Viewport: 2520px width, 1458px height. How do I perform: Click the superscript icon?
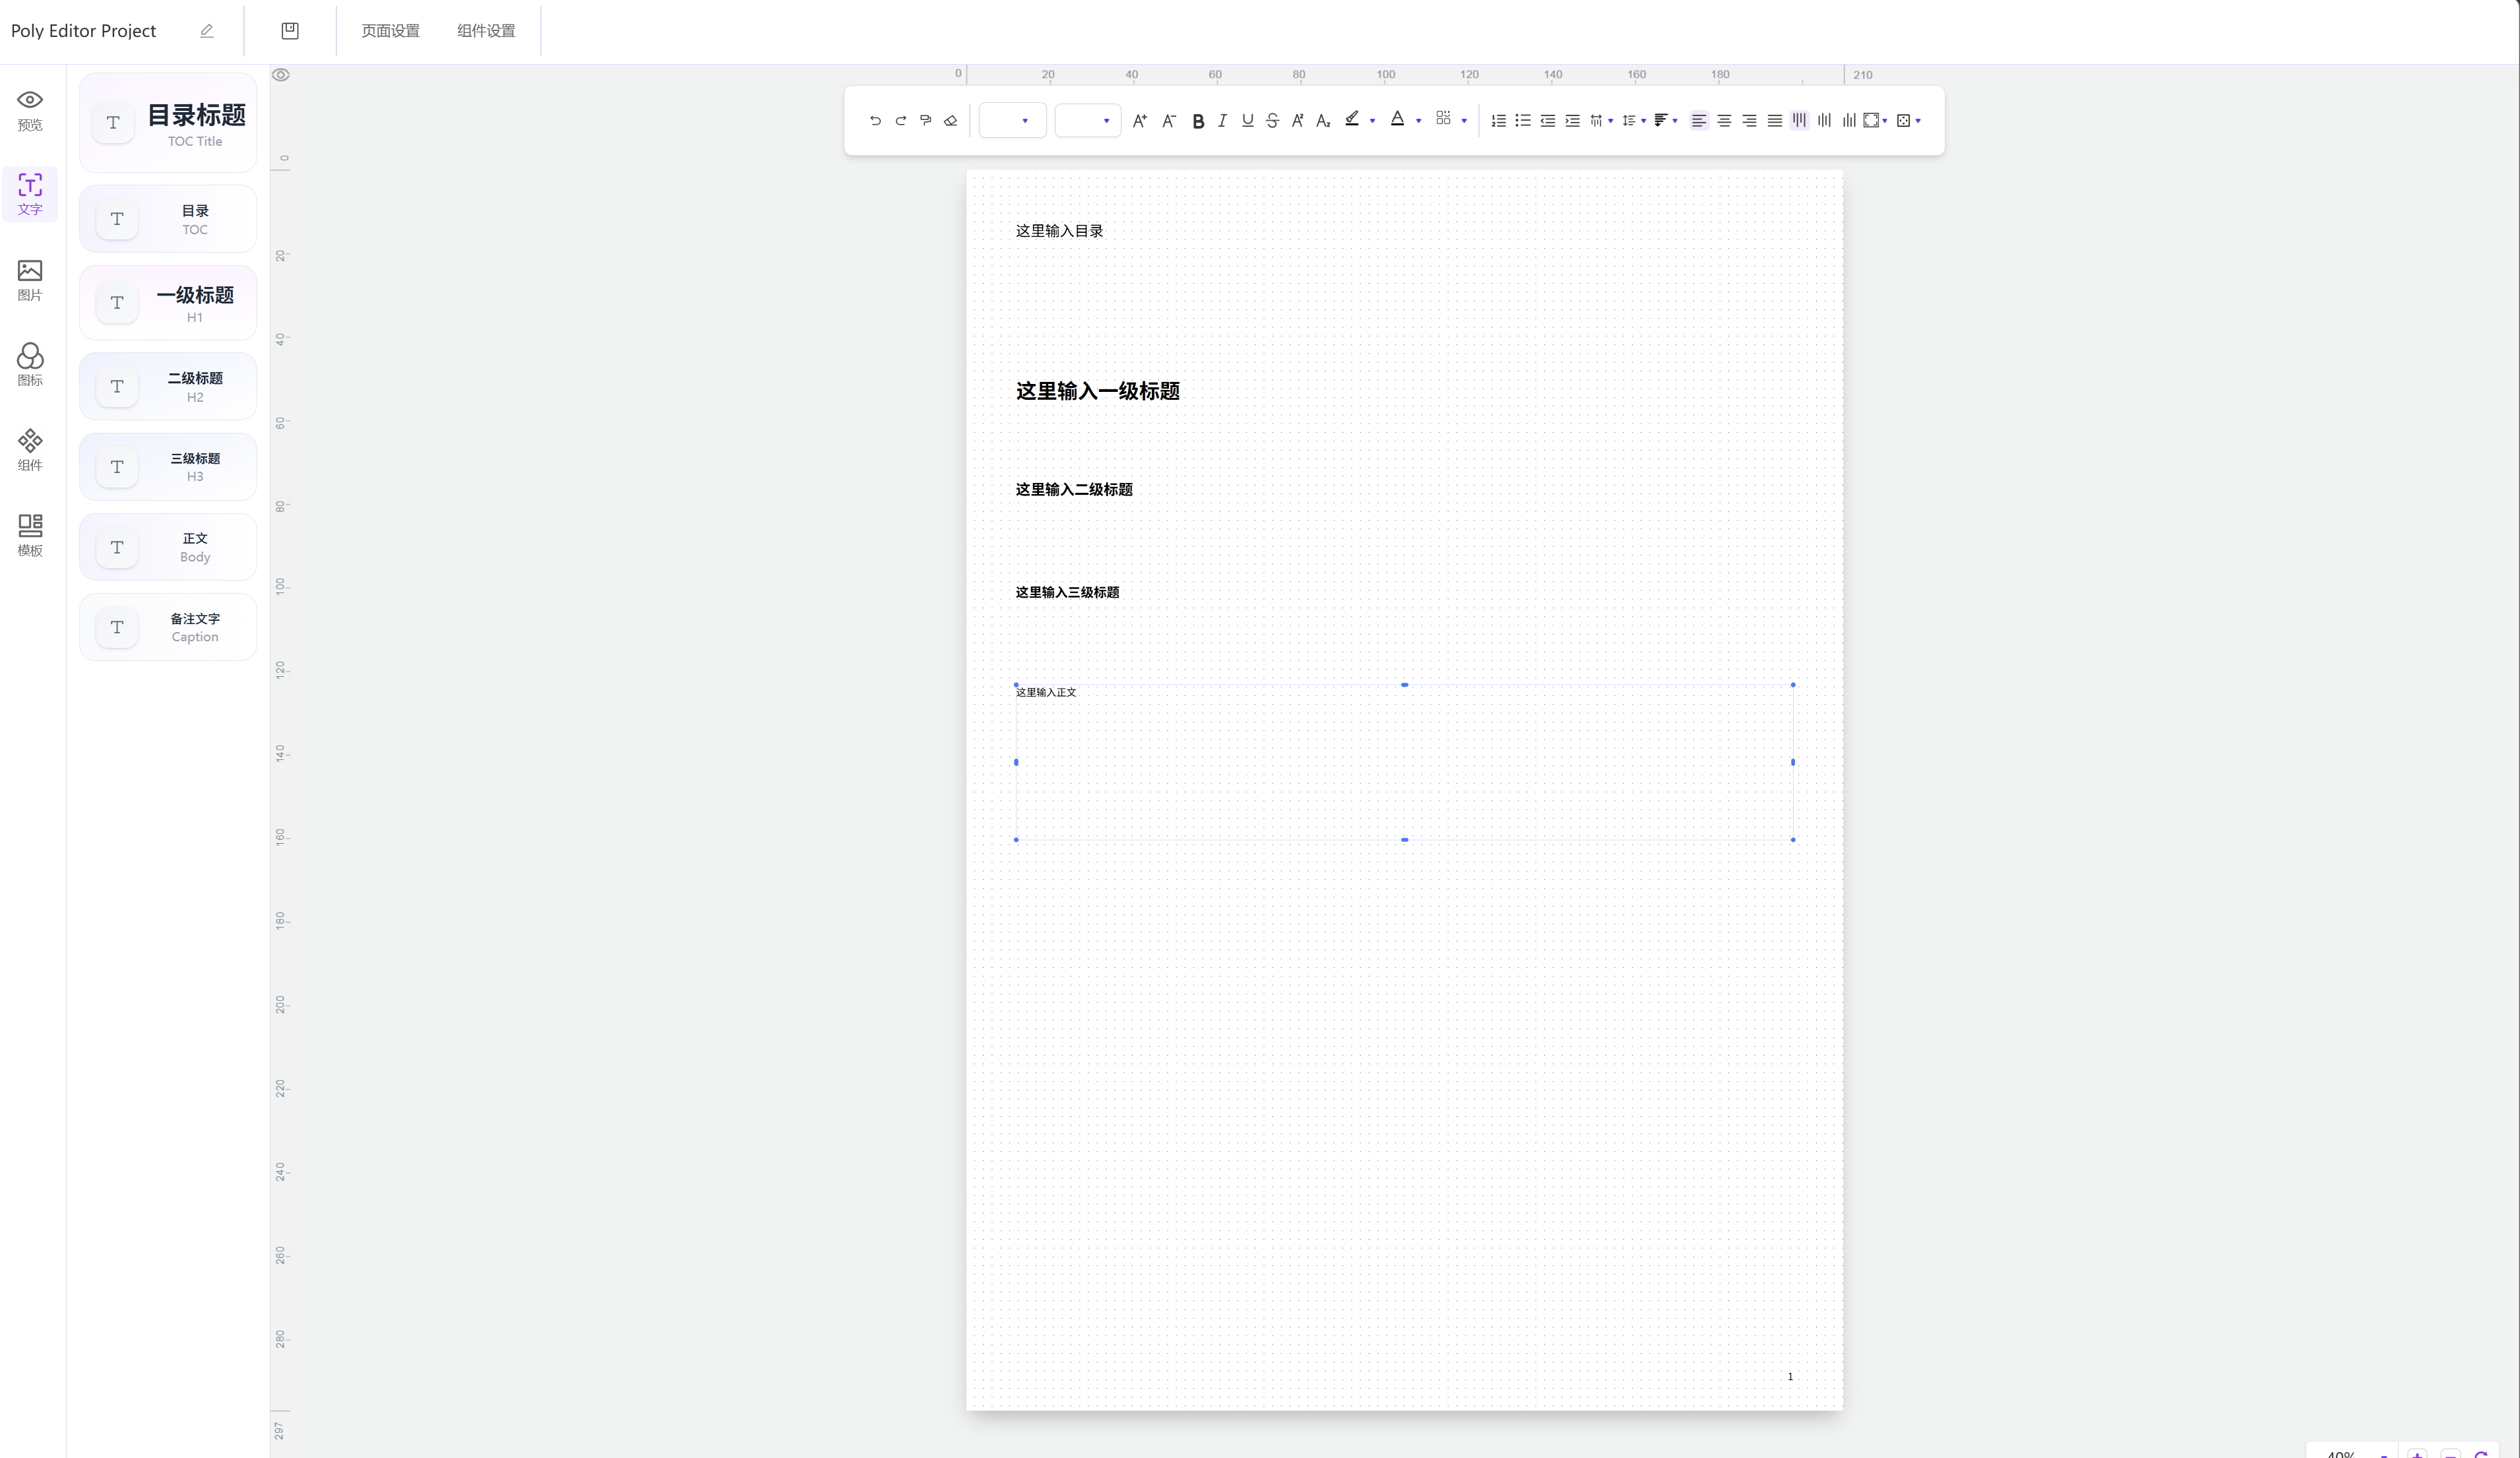tap(1297, 121)
